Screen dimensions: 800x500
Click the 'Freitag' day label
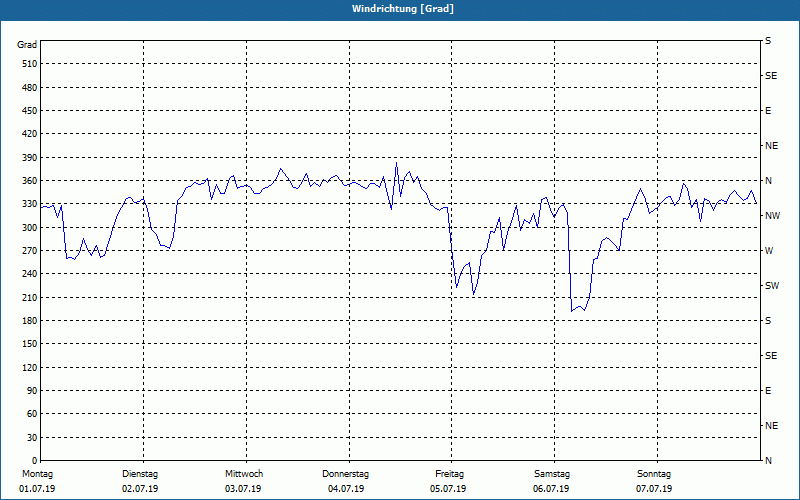pos(449,474)
